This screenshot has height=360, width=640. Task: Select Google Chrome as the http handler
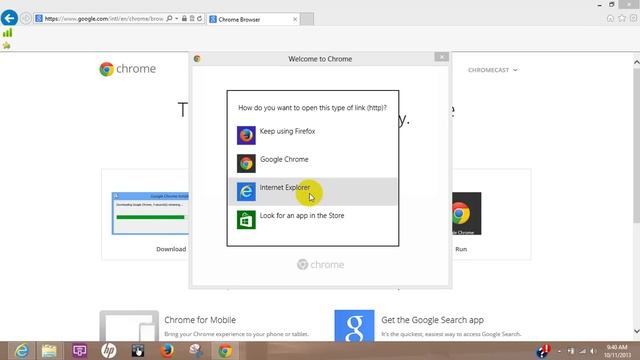click(x=313, y=163)
